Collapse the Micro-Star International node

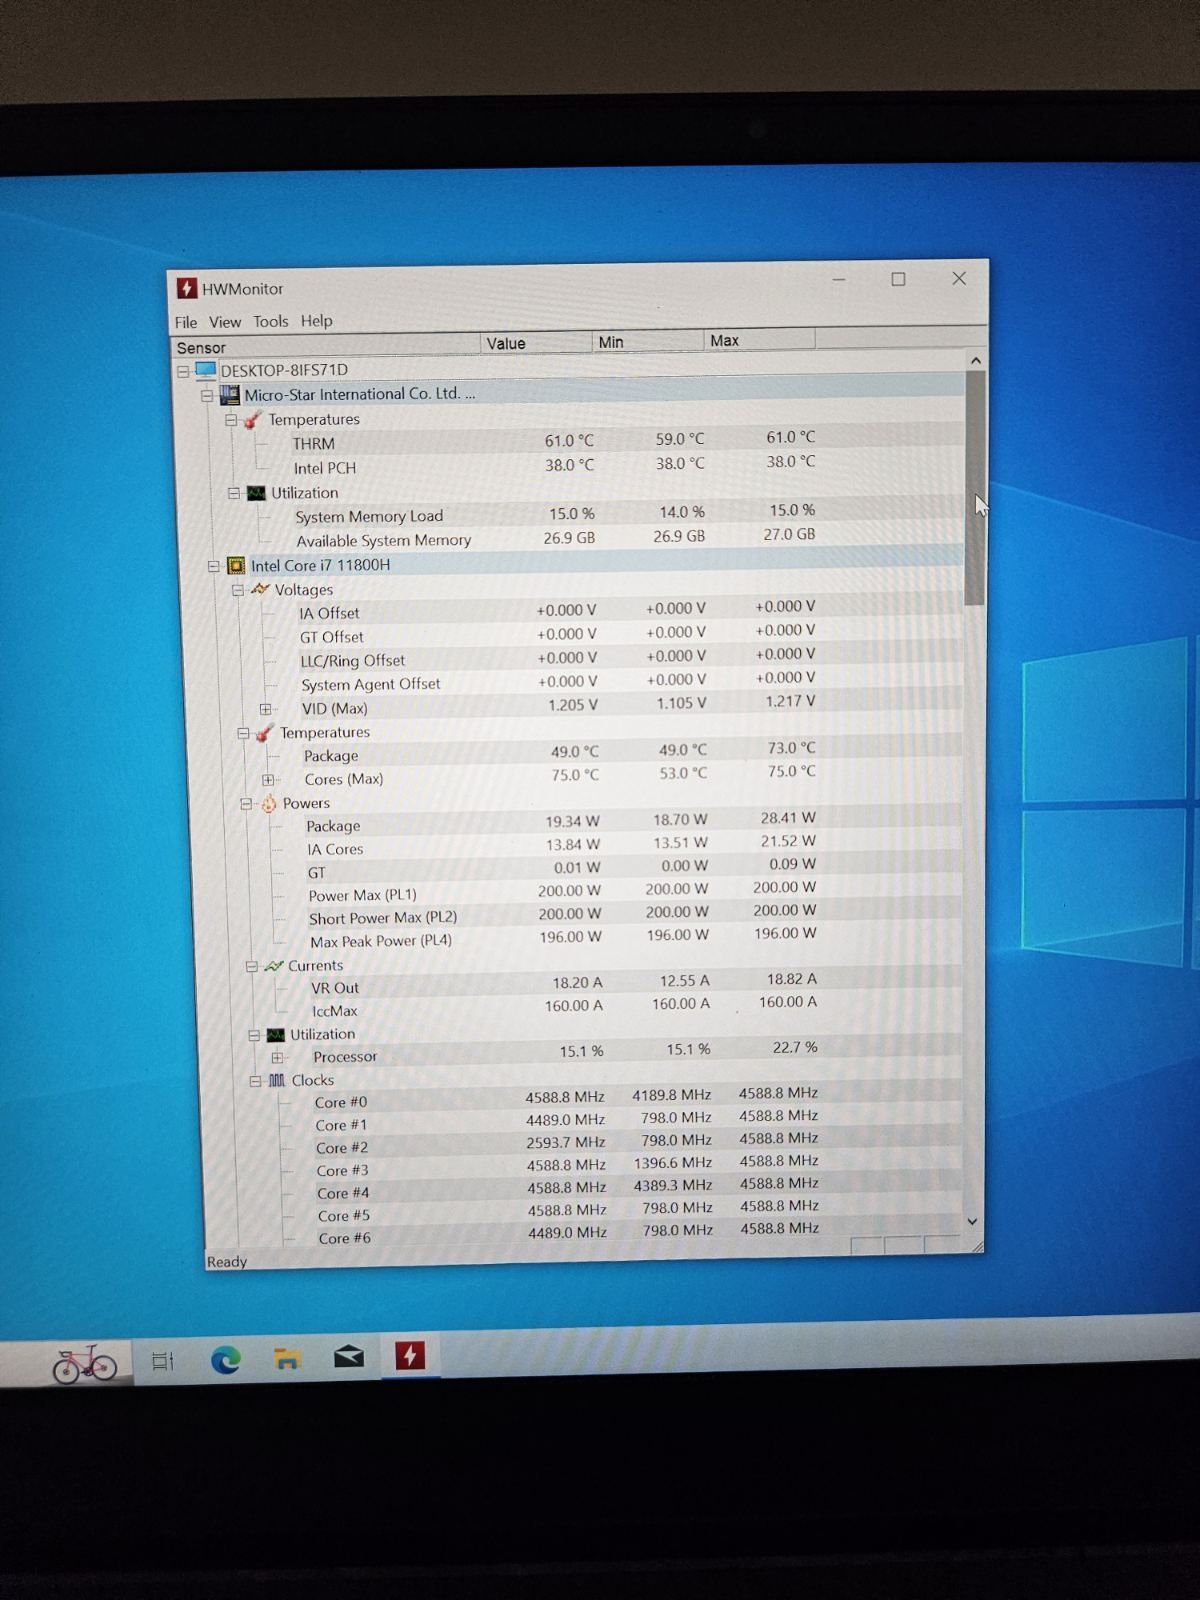point(207,396)
